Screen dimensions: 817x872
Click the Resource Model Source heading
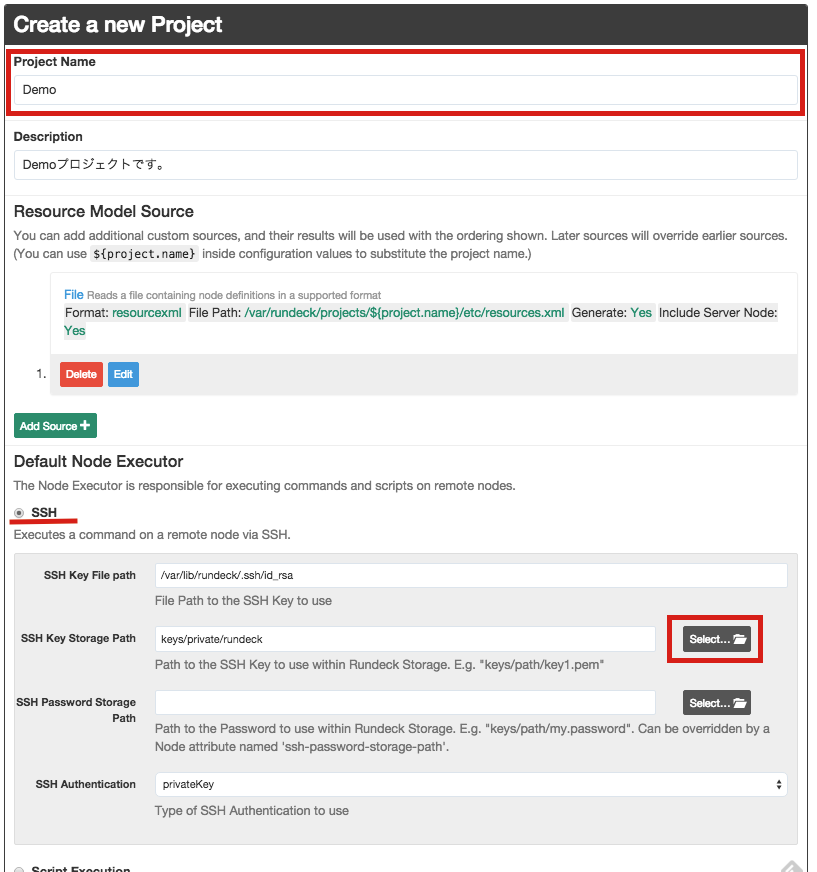pyautogui.click(x=103, y=211)
